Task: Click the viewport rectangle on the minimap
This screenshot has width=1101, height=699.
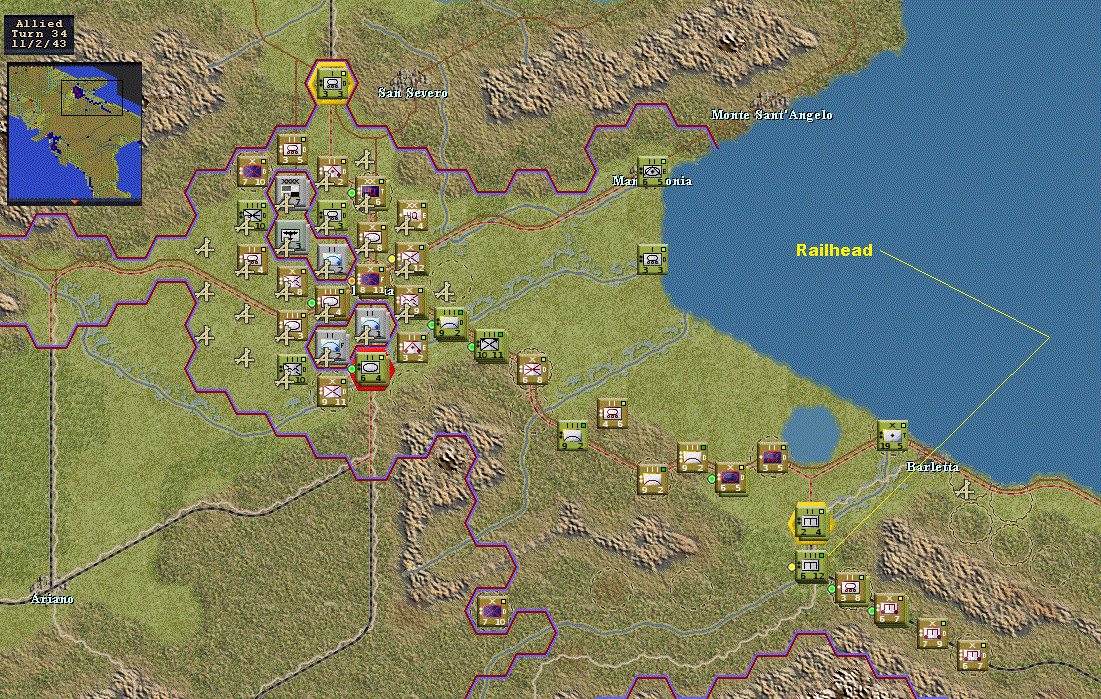Action: (x=92, y=98)
